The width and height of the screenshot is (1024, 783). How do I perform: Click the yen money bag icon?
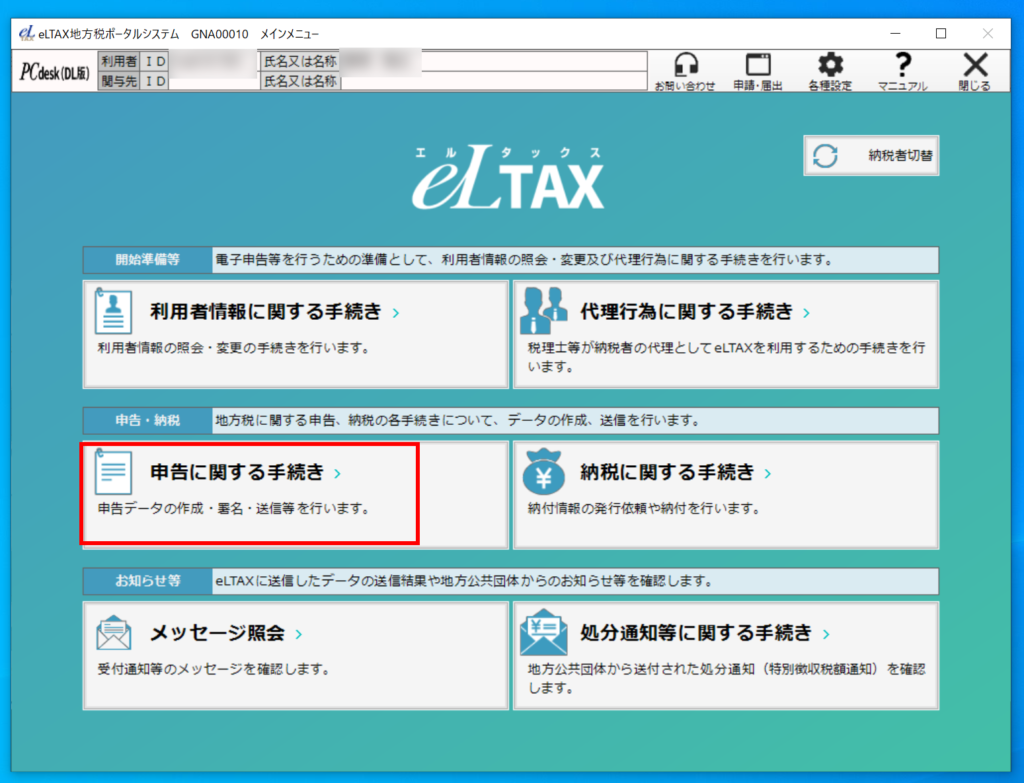pyautogui.click(x=544, y=472)
